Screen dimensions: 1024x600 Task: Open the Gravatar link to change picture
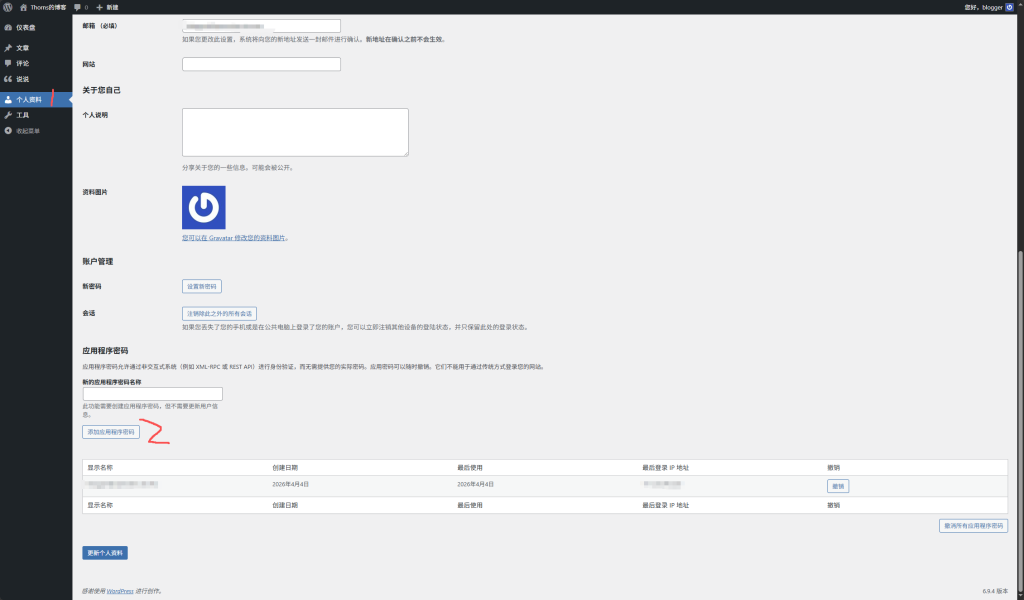click(x=234, y=238)
